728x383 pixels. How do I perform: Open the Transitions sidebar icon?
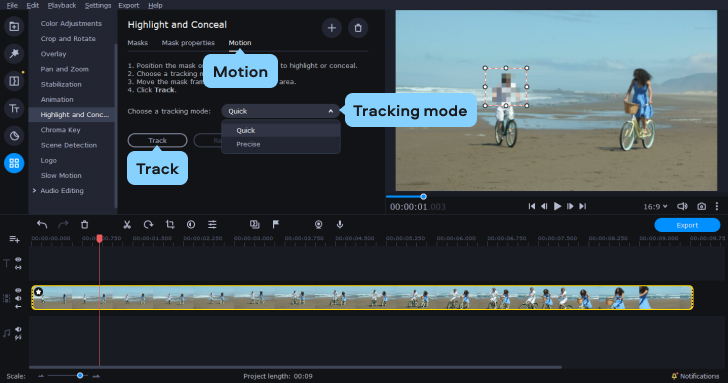coord(14,81)
